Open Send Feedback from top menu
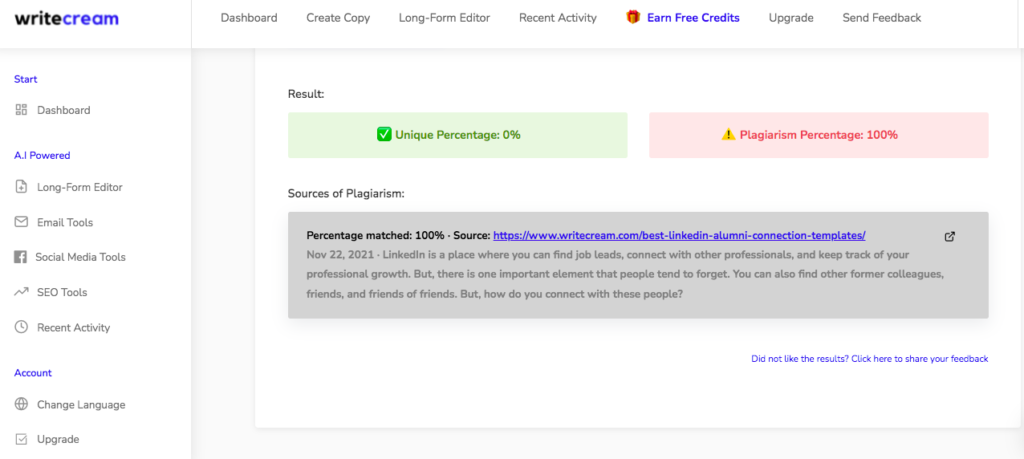Viewport: 1024px width, 459px height. click(882, 18)
